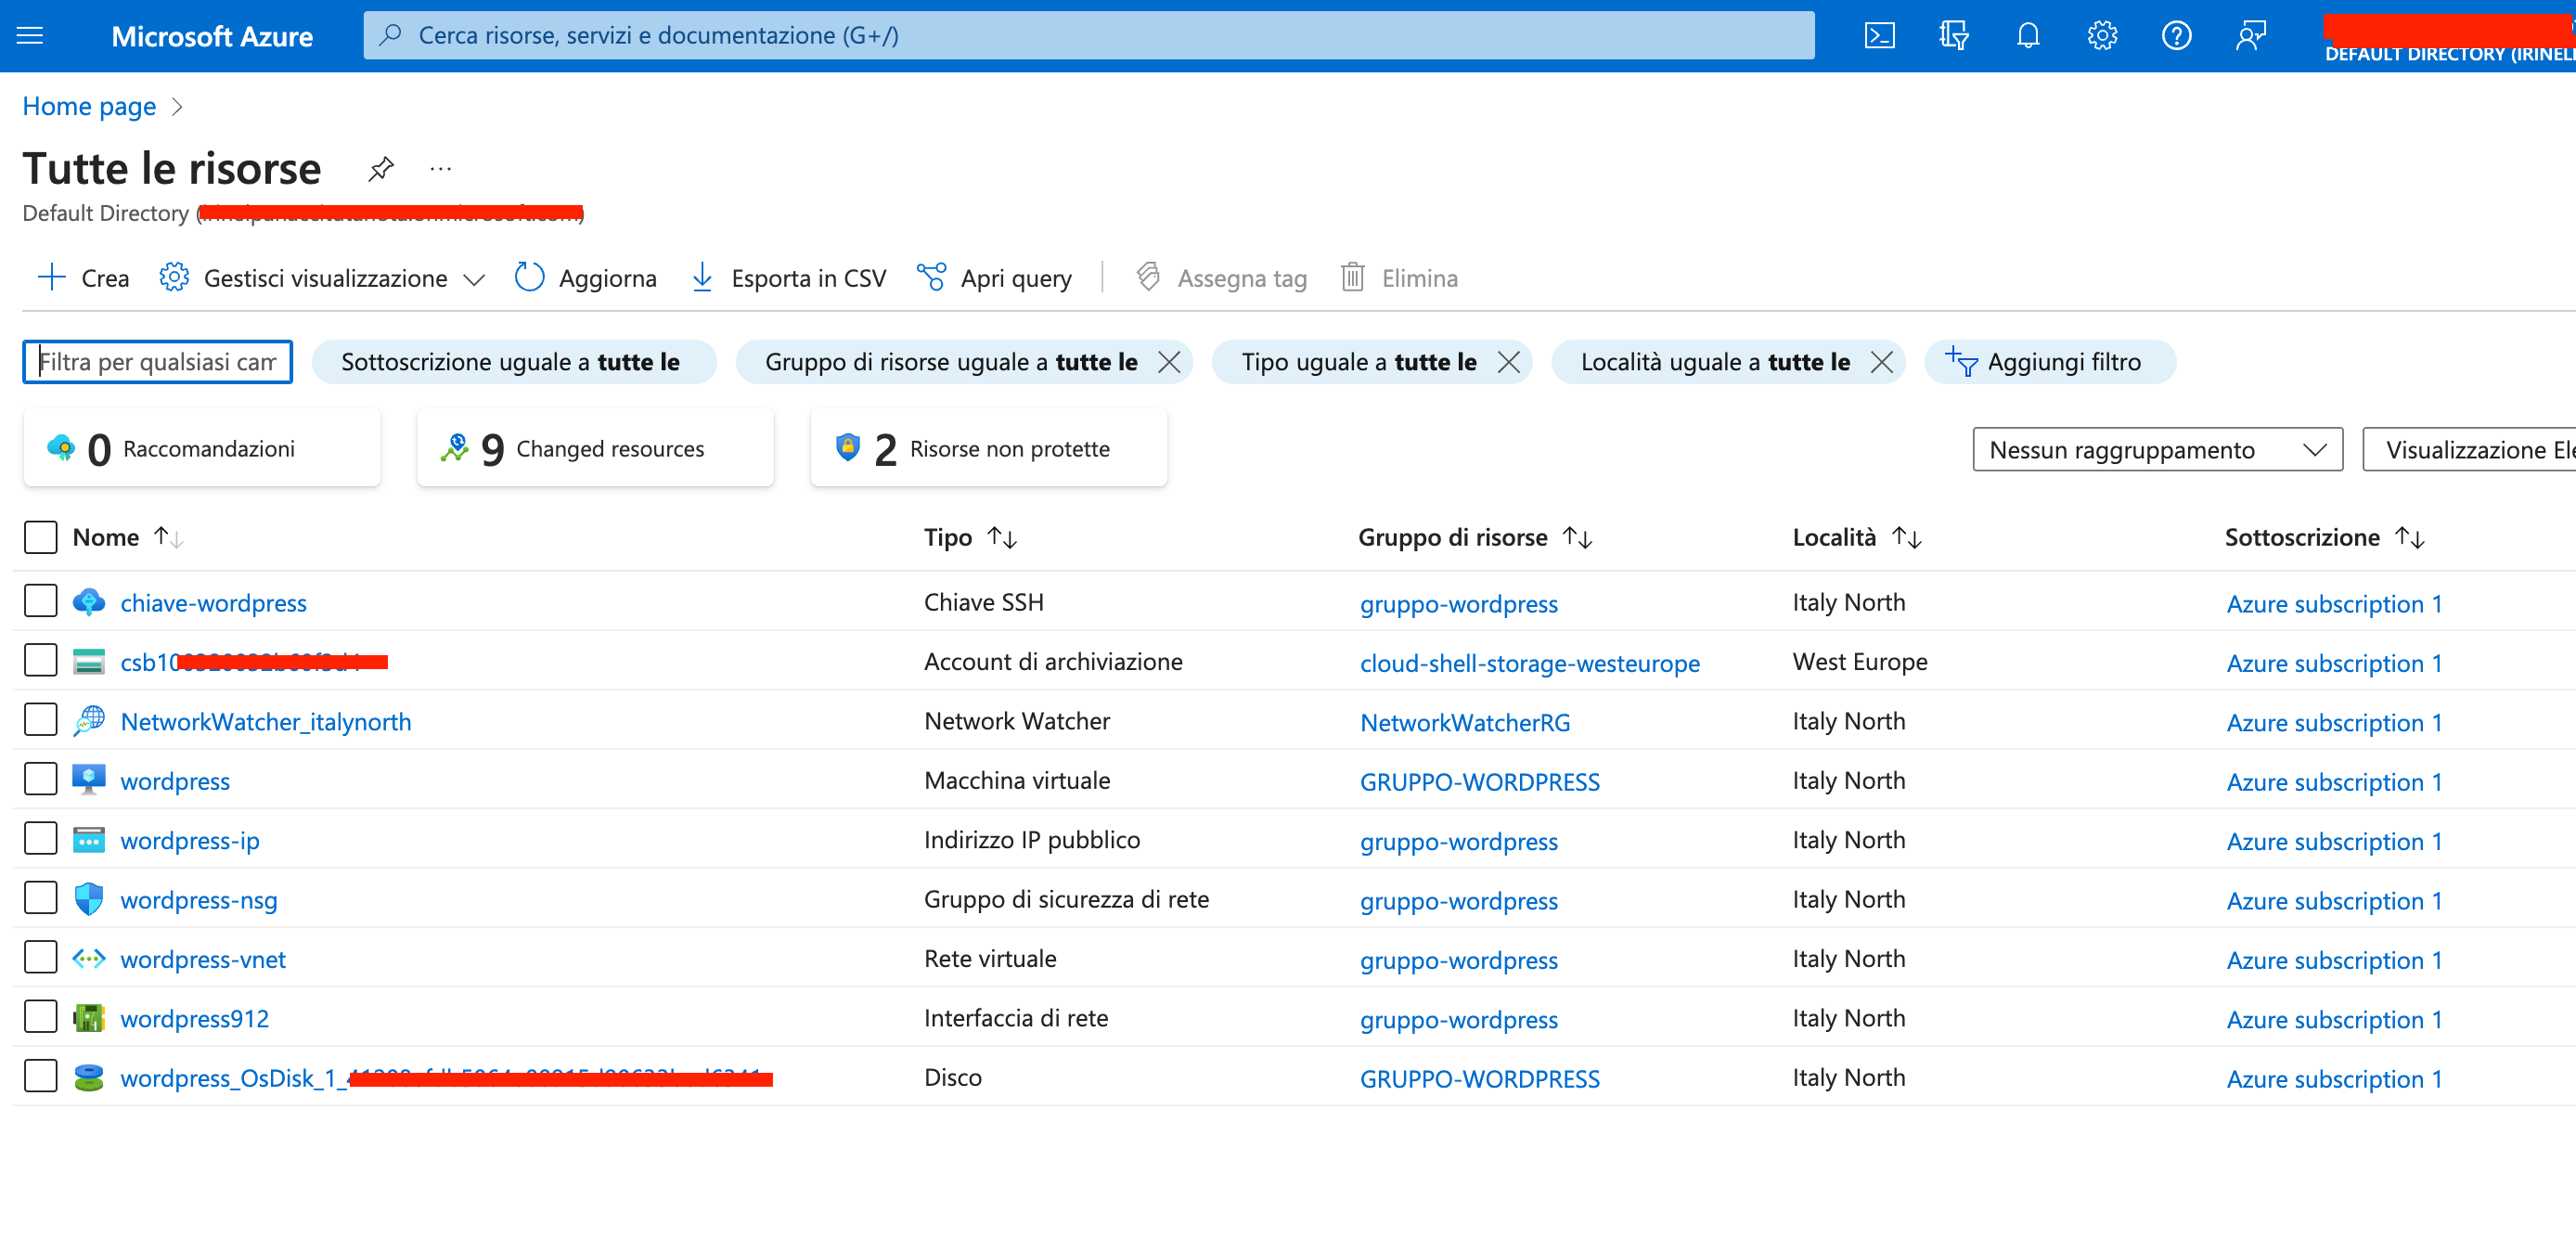Open the help question mark icon

click(x=2176, y=36)
